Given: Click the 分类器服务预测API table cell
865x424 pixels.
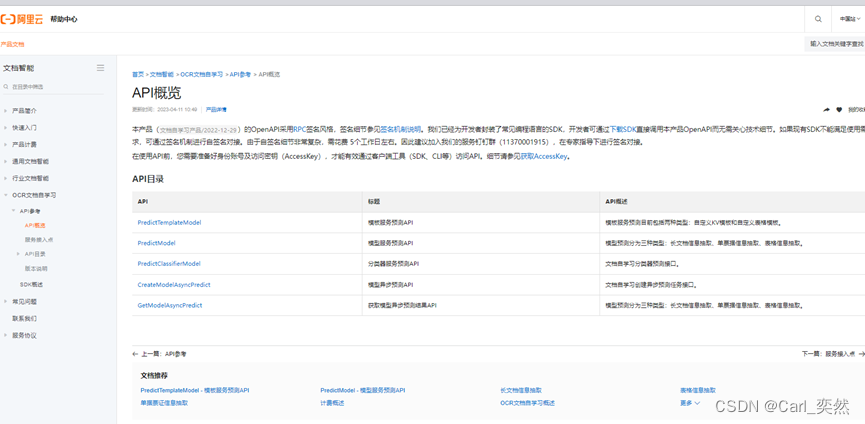Looking at the screenshot, I should click(480, 264).
